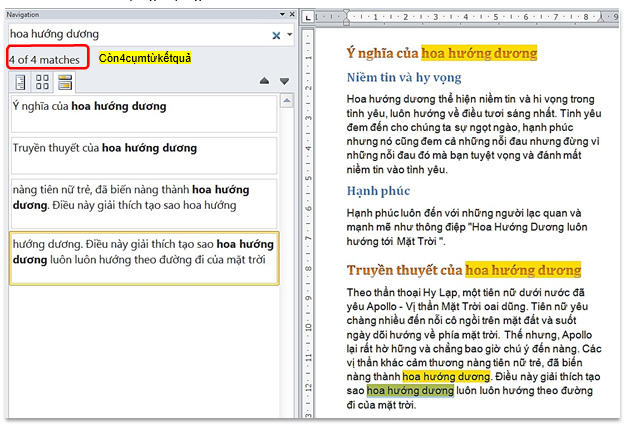
Task: Select the highlighted fourth search result
Action: 143,258
